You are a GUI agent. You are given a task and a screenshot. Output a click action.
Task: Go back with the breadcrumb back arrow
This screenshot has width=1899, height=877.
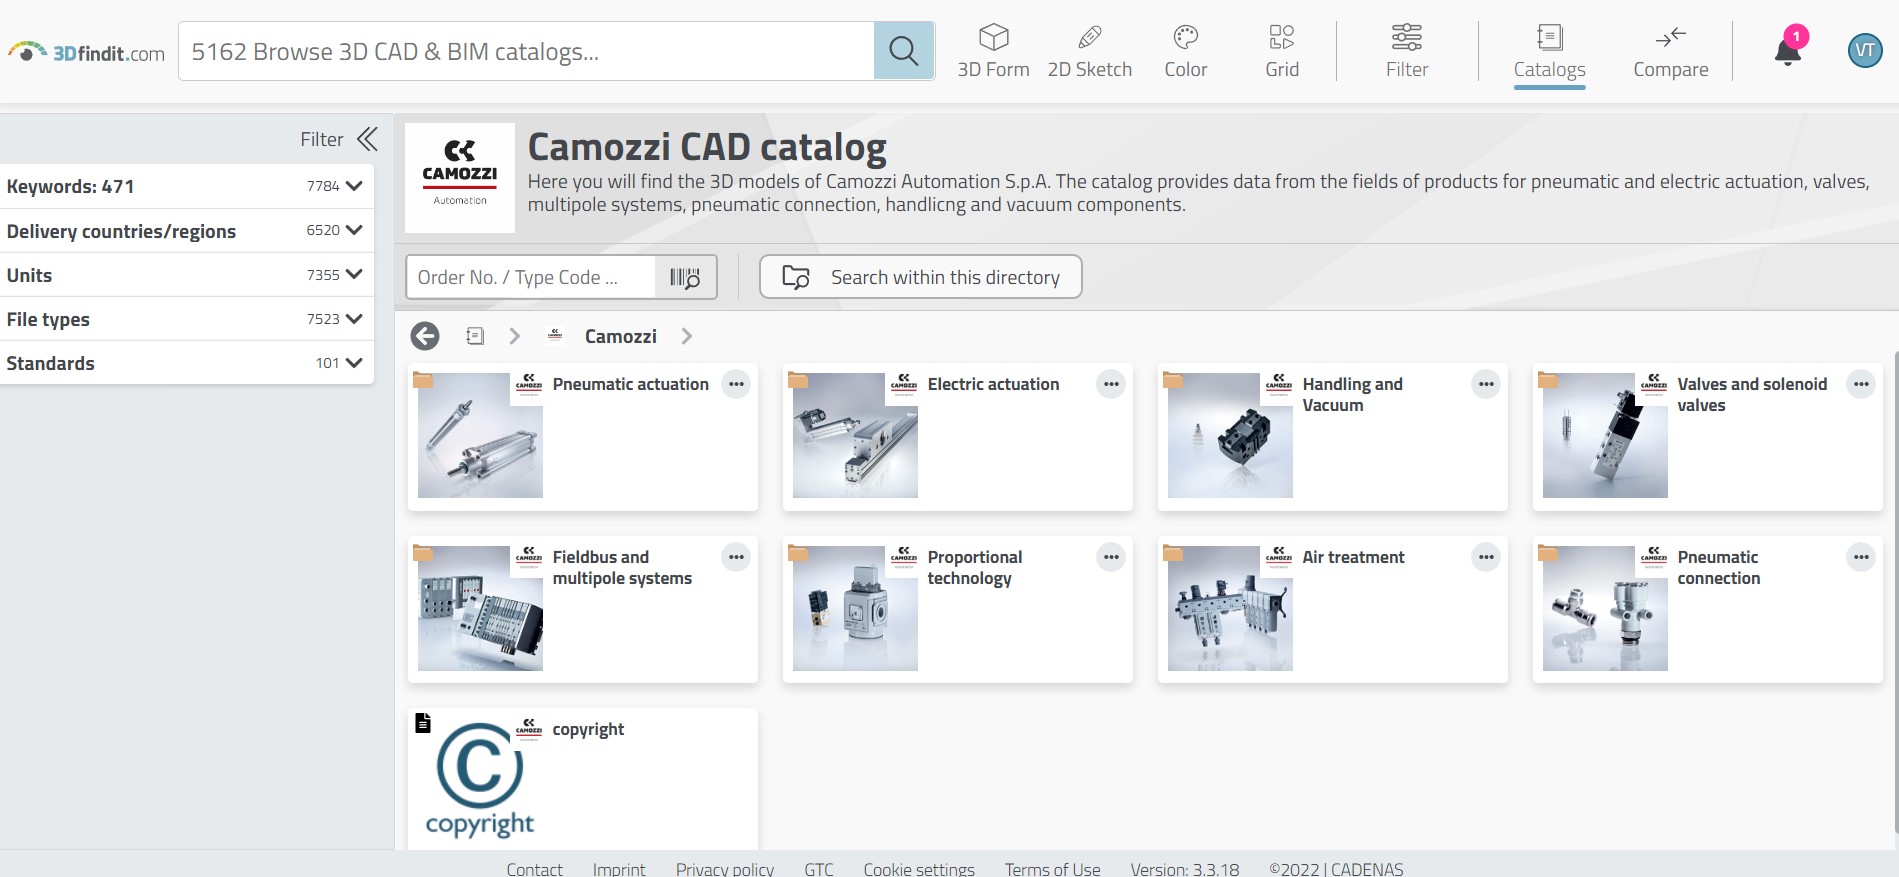click(425, 336)
